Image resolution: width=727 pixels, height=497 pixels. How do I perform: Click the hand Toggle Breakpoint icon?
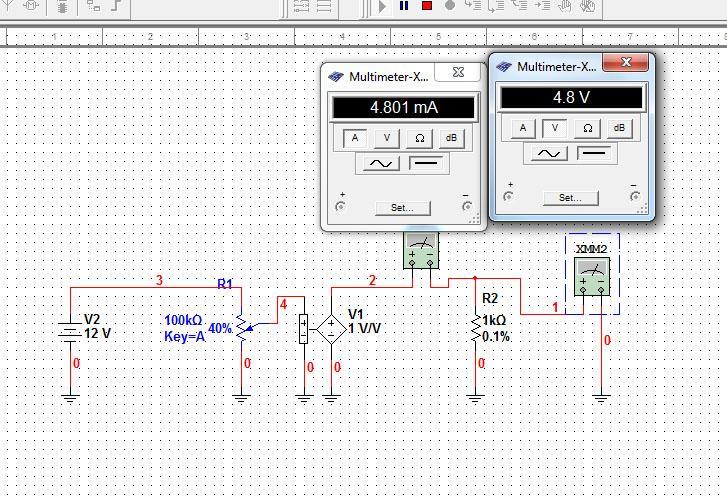click(565, 6)
